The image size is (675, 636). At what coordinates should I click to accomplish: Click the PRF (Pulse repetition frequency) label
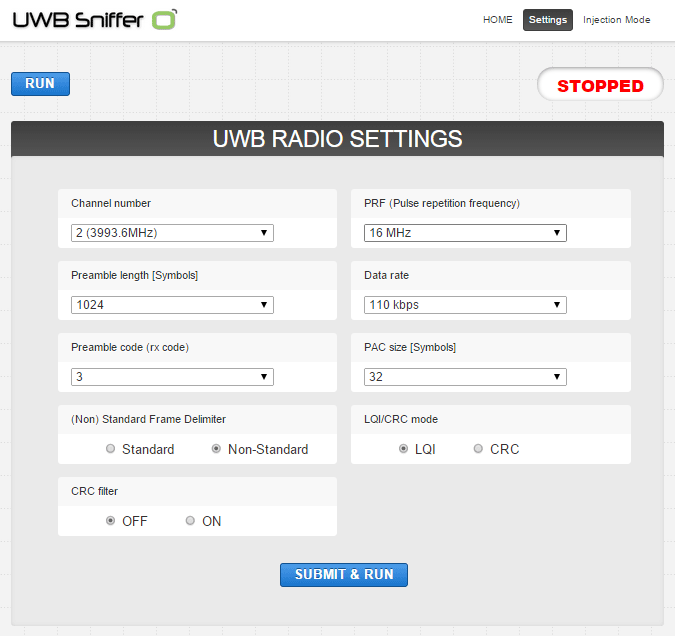[x=442, y=203]
